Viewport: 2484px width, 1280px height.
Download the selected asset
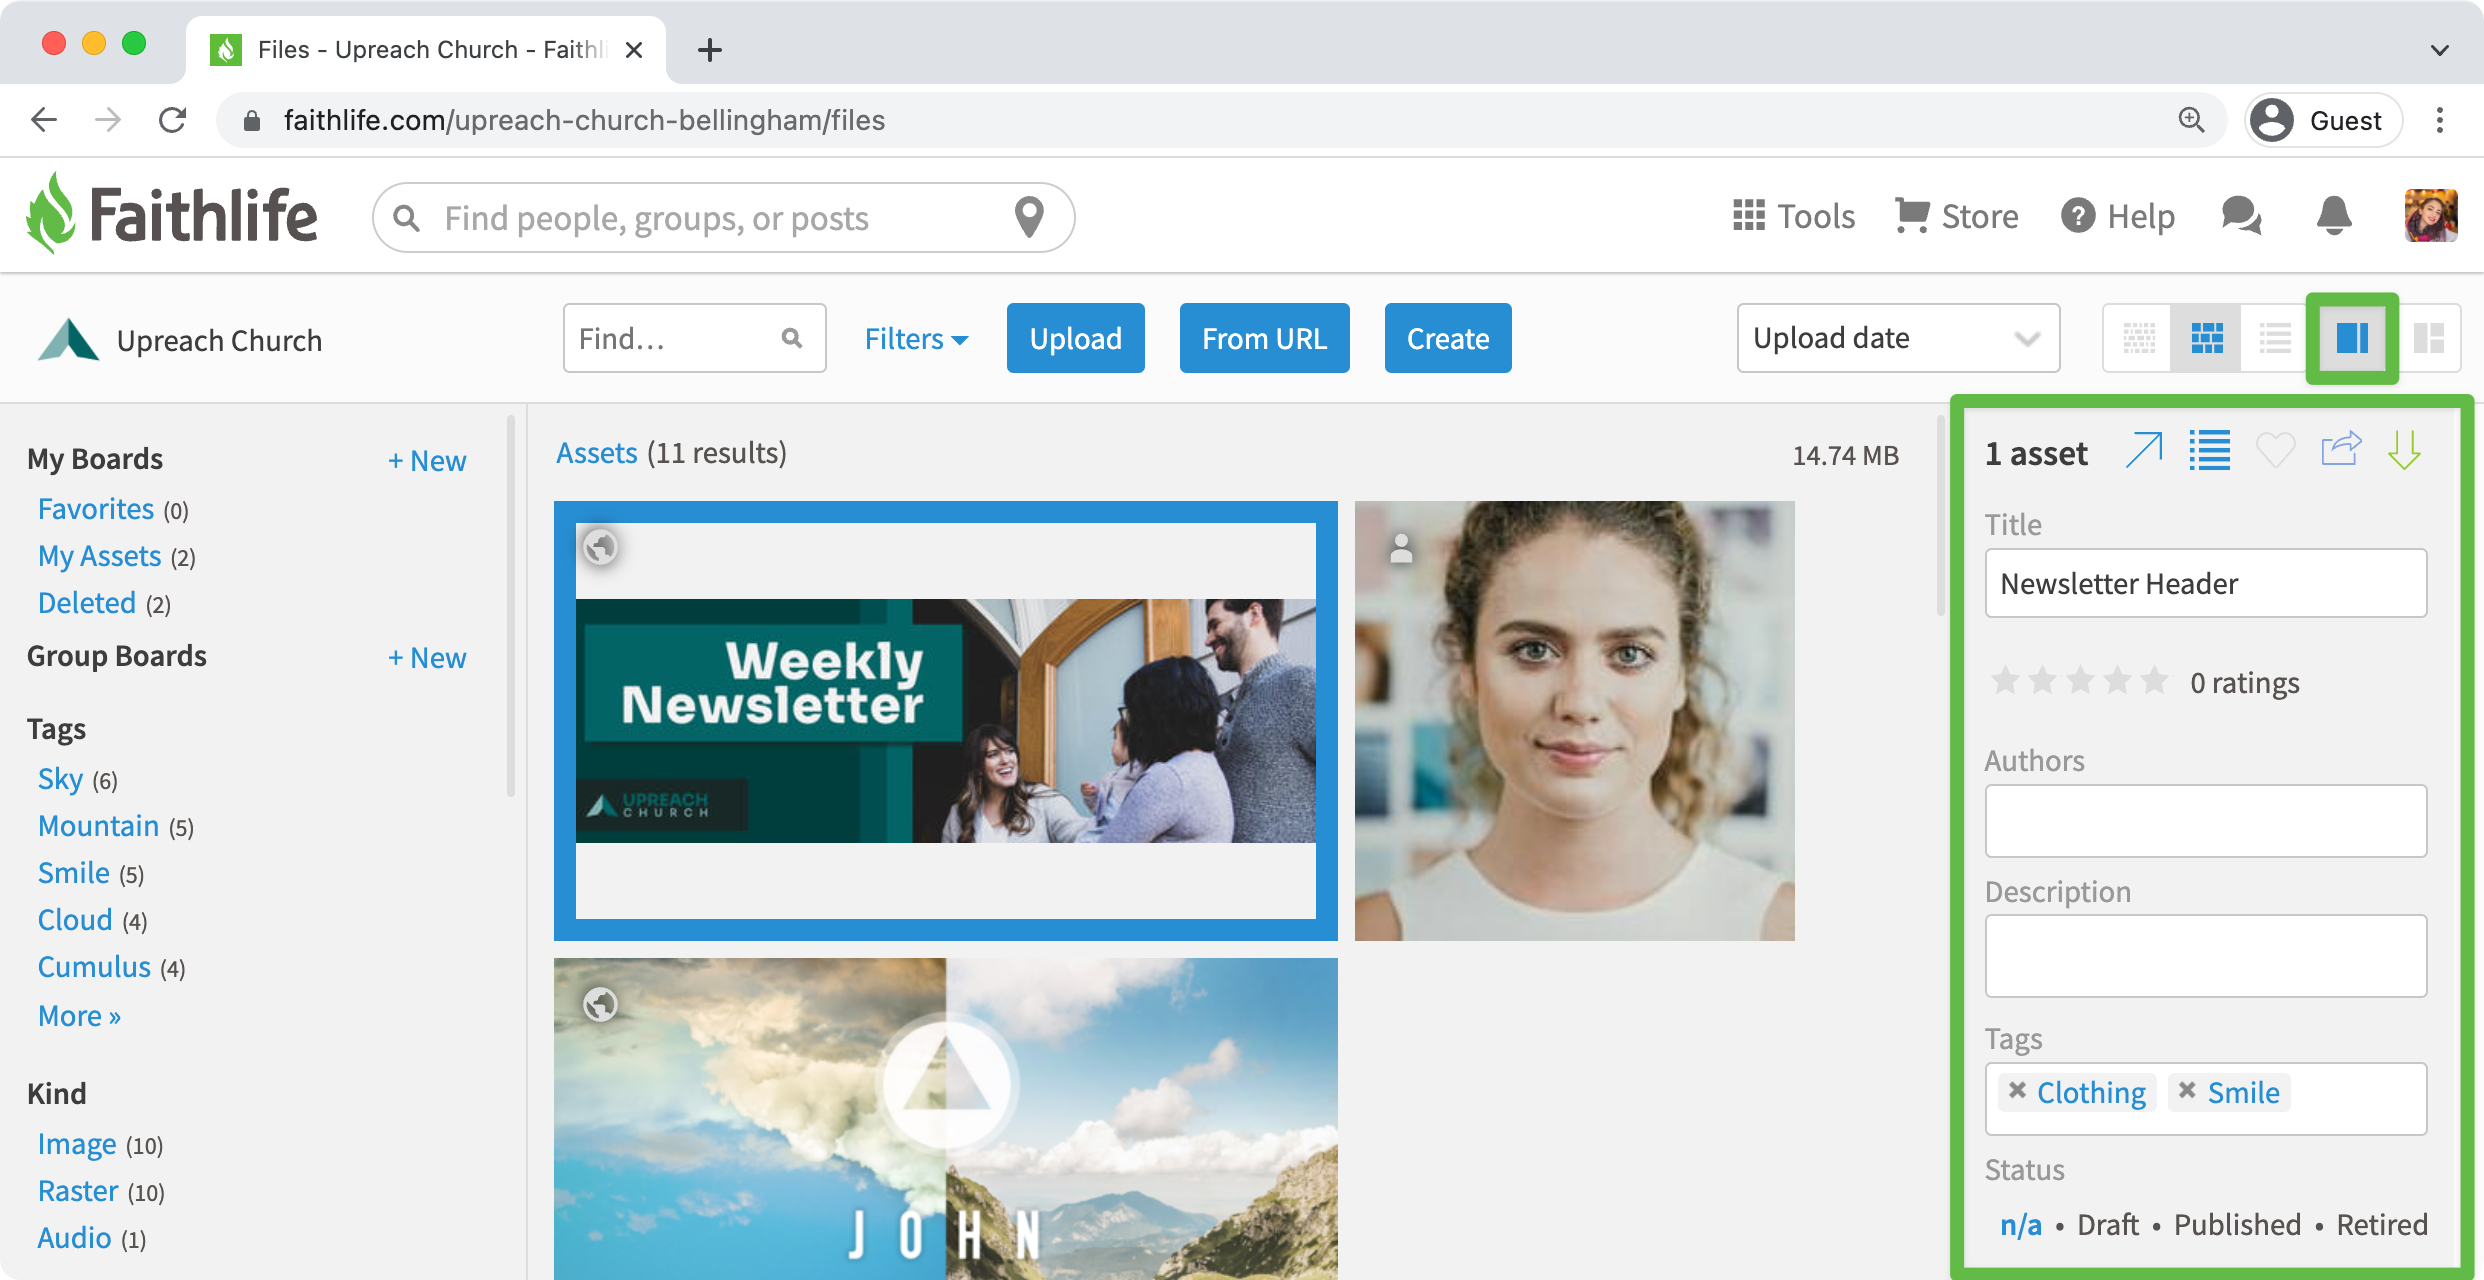point(2404,450)
